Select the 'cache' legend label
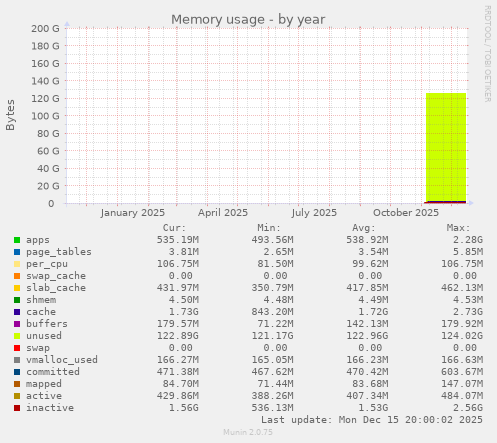This screenshot has height=443, width=497. point(41,312)
